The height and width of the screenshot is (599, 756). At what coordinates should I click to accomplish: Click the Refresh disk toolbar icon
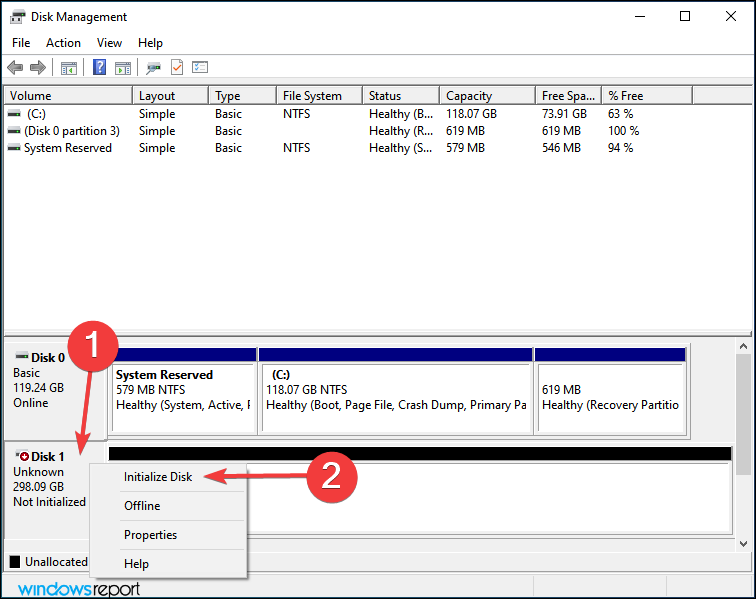click(x=153, y=67)
